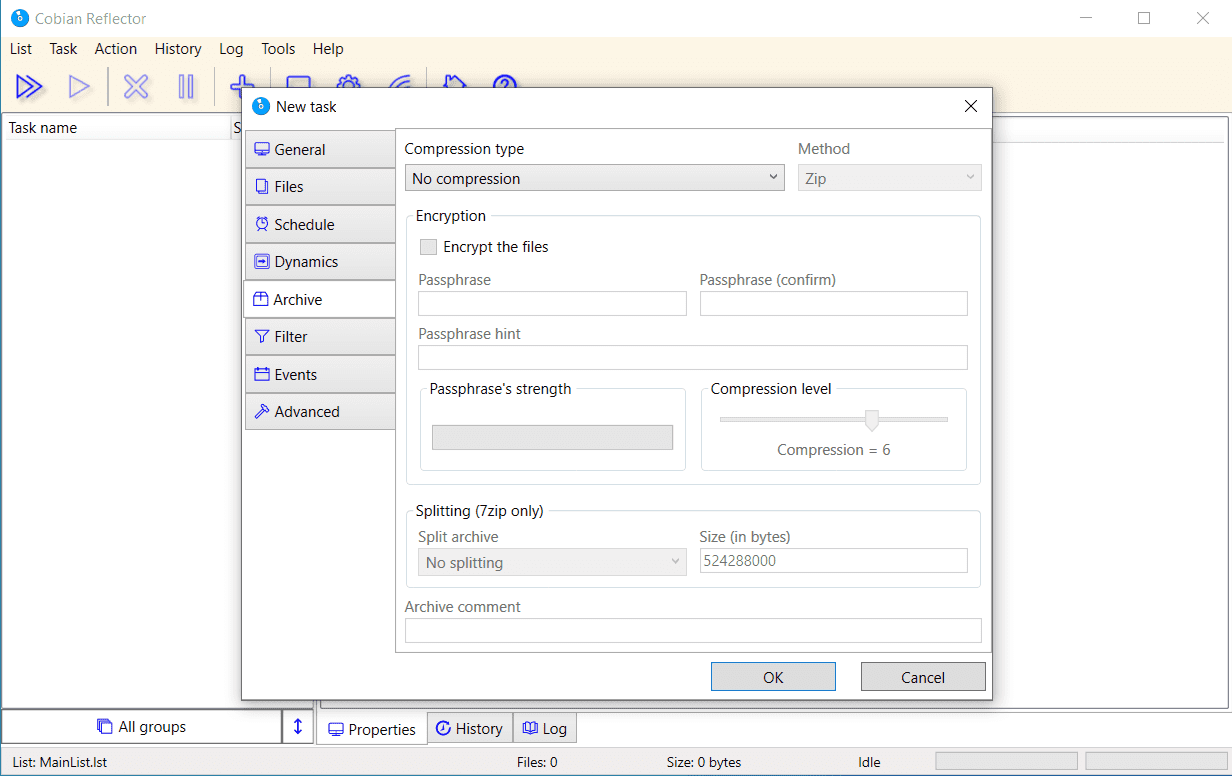Switch to the History bottom tab
The width and height of the screenshot is (1232, 776).
click(x=470, y=728)
